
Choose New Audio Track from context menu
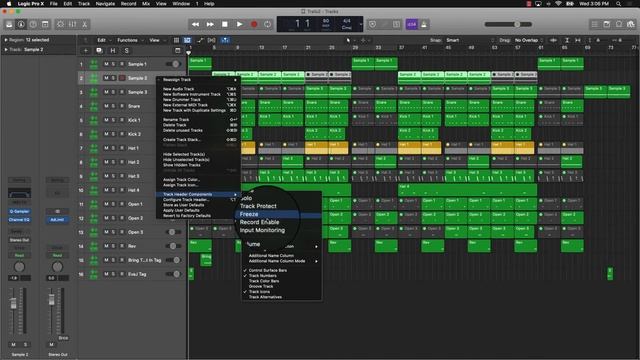198,89
